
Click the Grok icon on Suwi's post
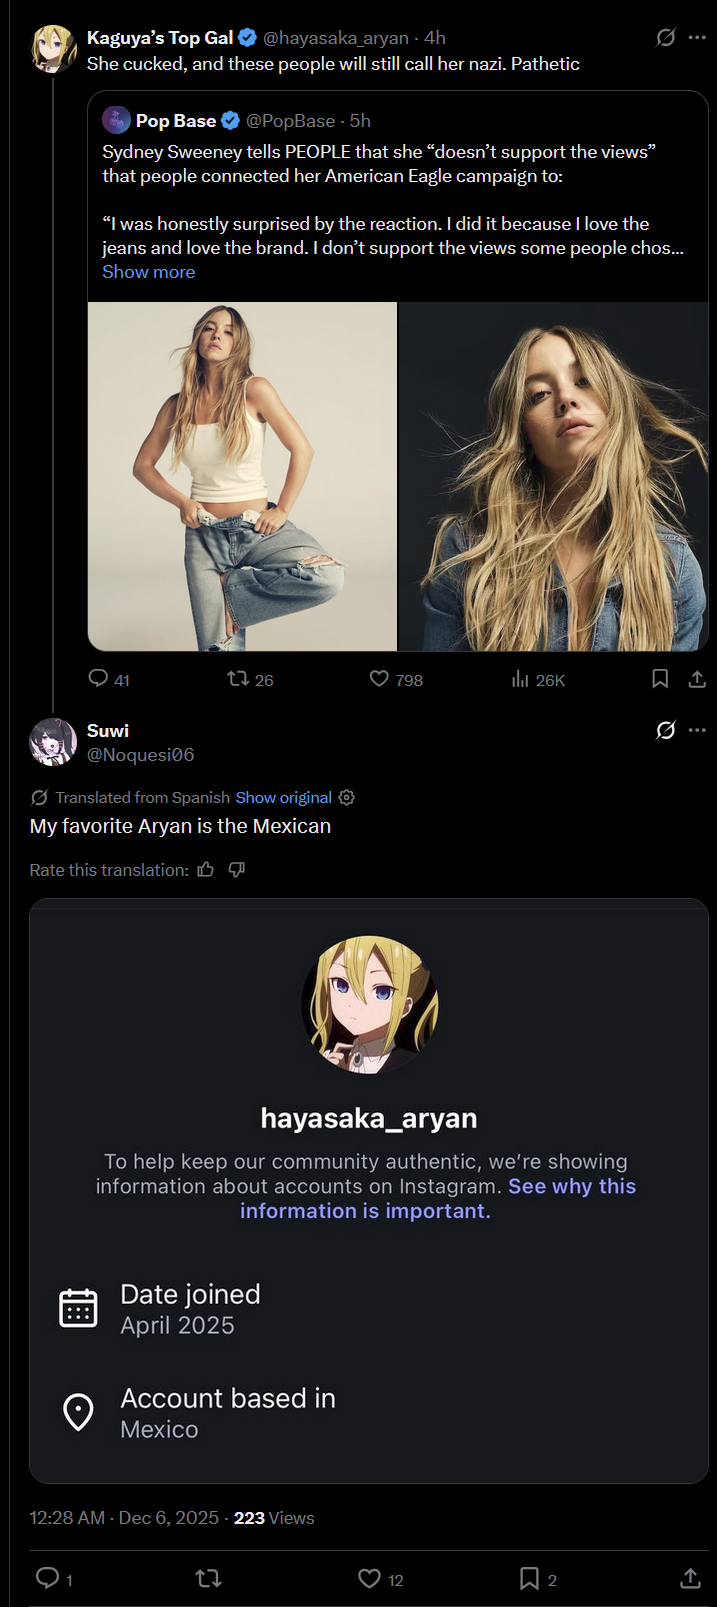[665, 730]
